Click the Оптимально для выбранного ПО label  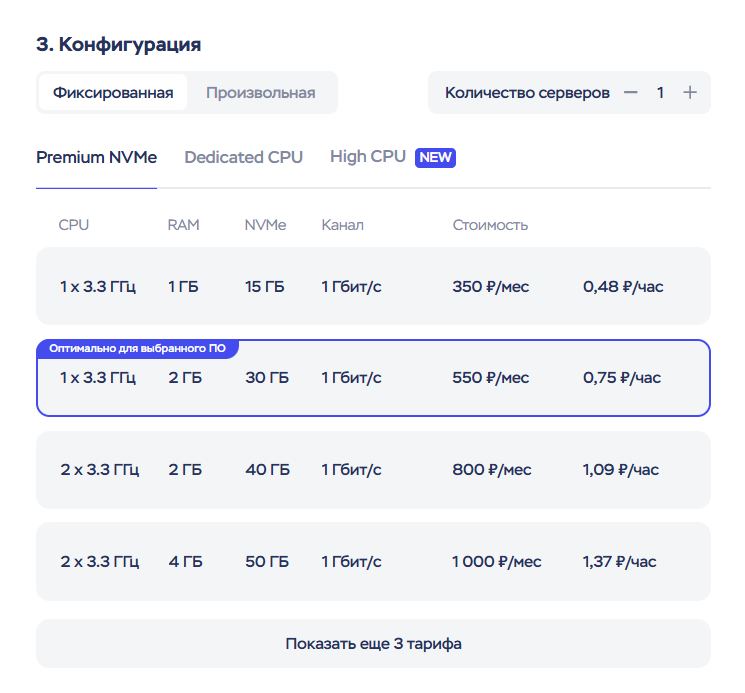[x=137, y=348]
